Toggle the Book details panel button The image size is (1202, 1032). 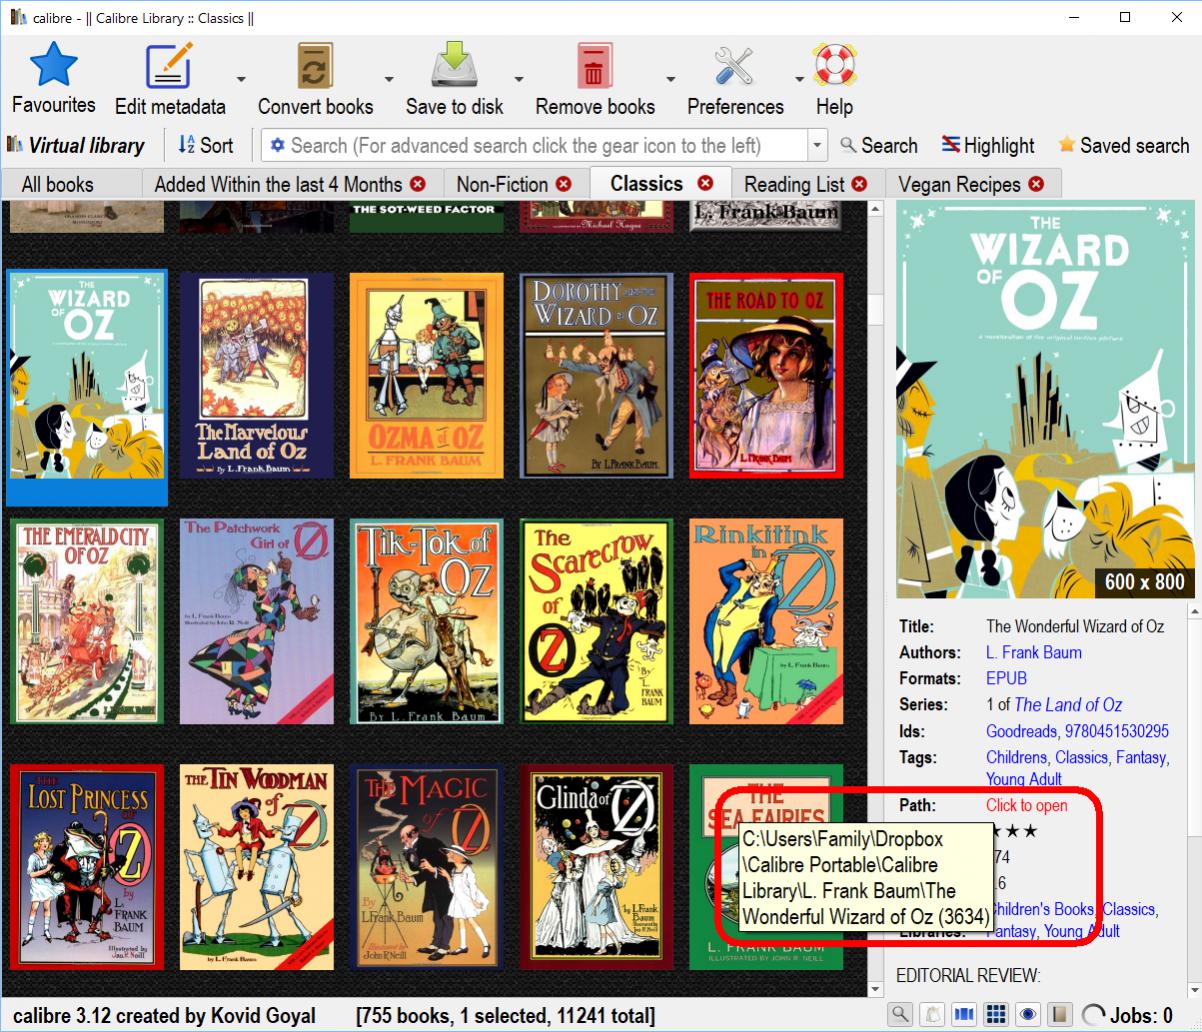tap(1060, 1015)
